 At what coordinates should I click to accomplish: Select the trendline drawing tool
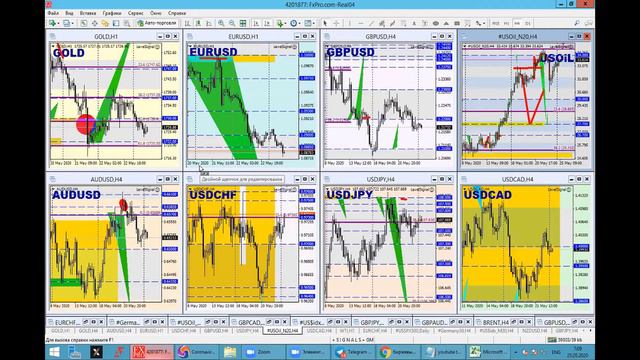371,23
